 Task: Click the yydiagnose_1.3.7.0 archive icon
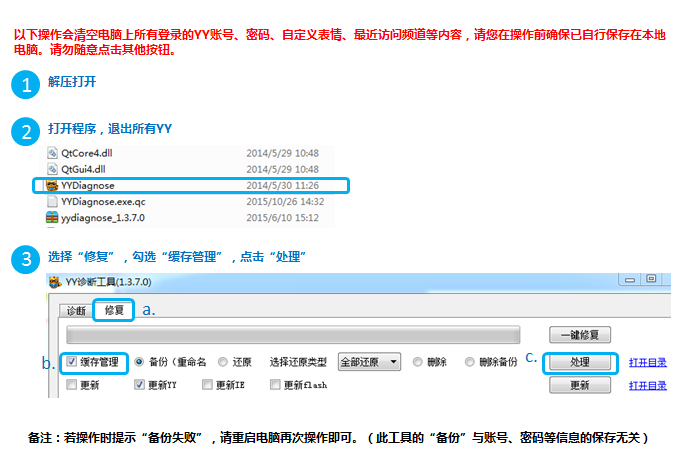[x=52, y=218]
